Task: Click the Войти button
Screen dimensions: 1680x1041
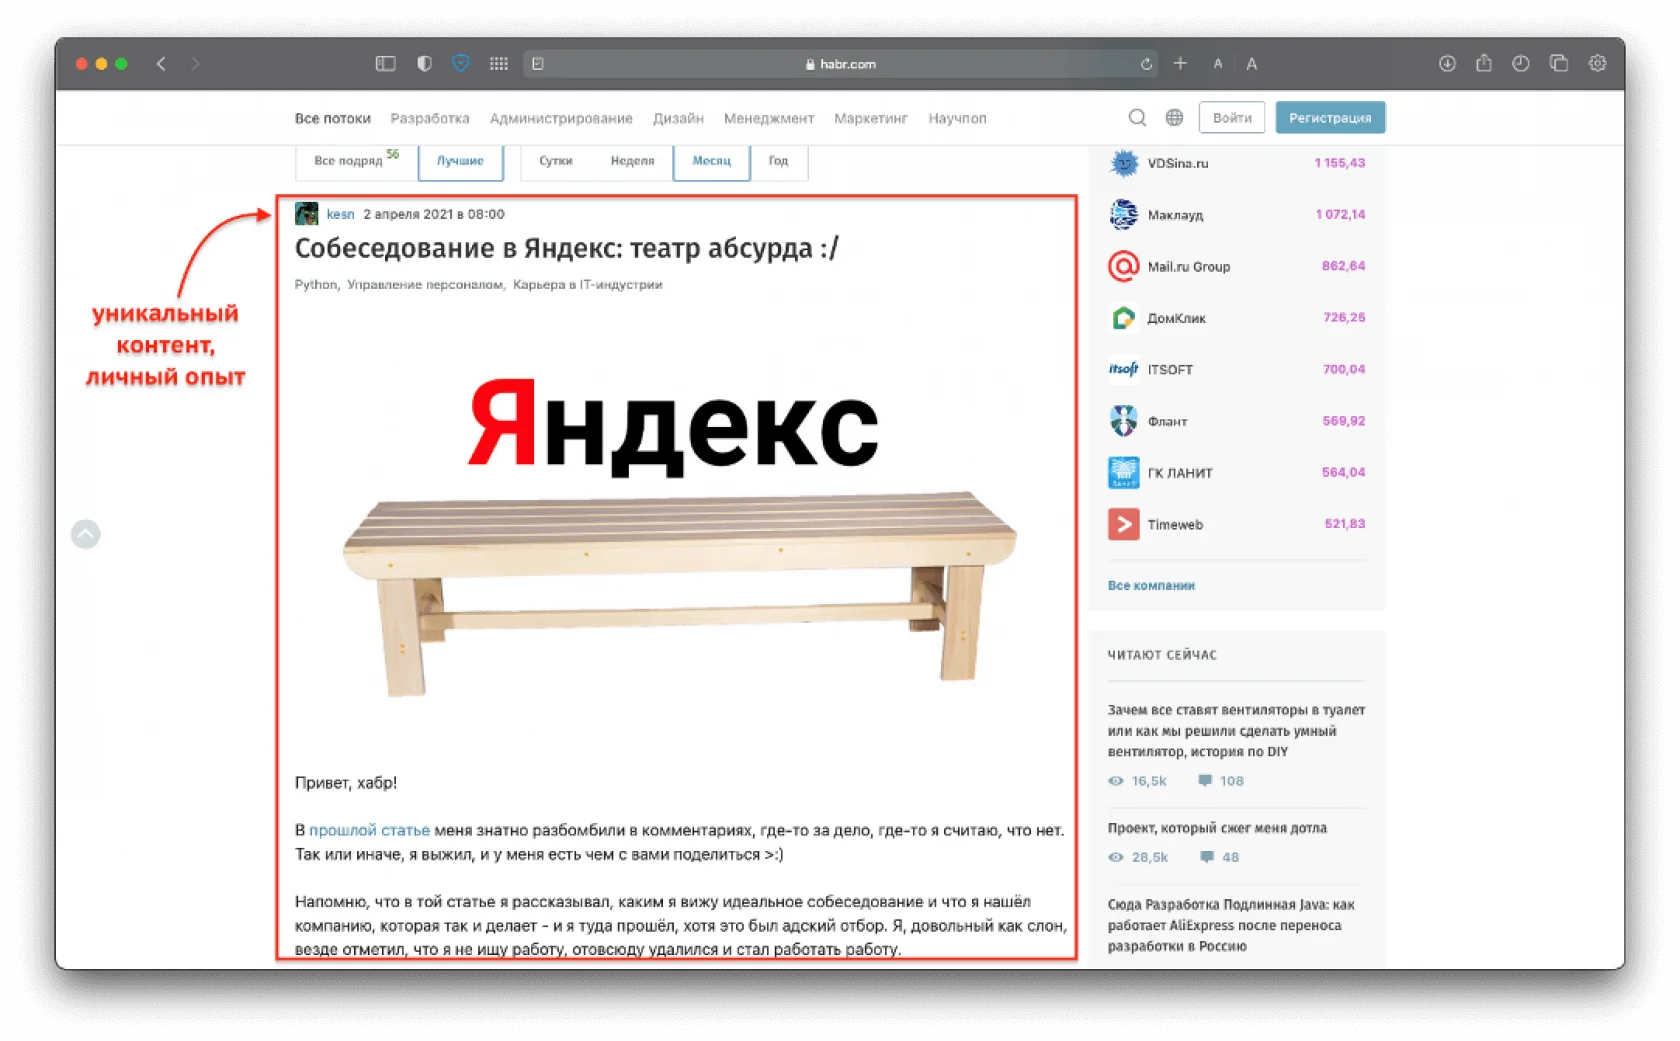Action: pos(1232,118)
